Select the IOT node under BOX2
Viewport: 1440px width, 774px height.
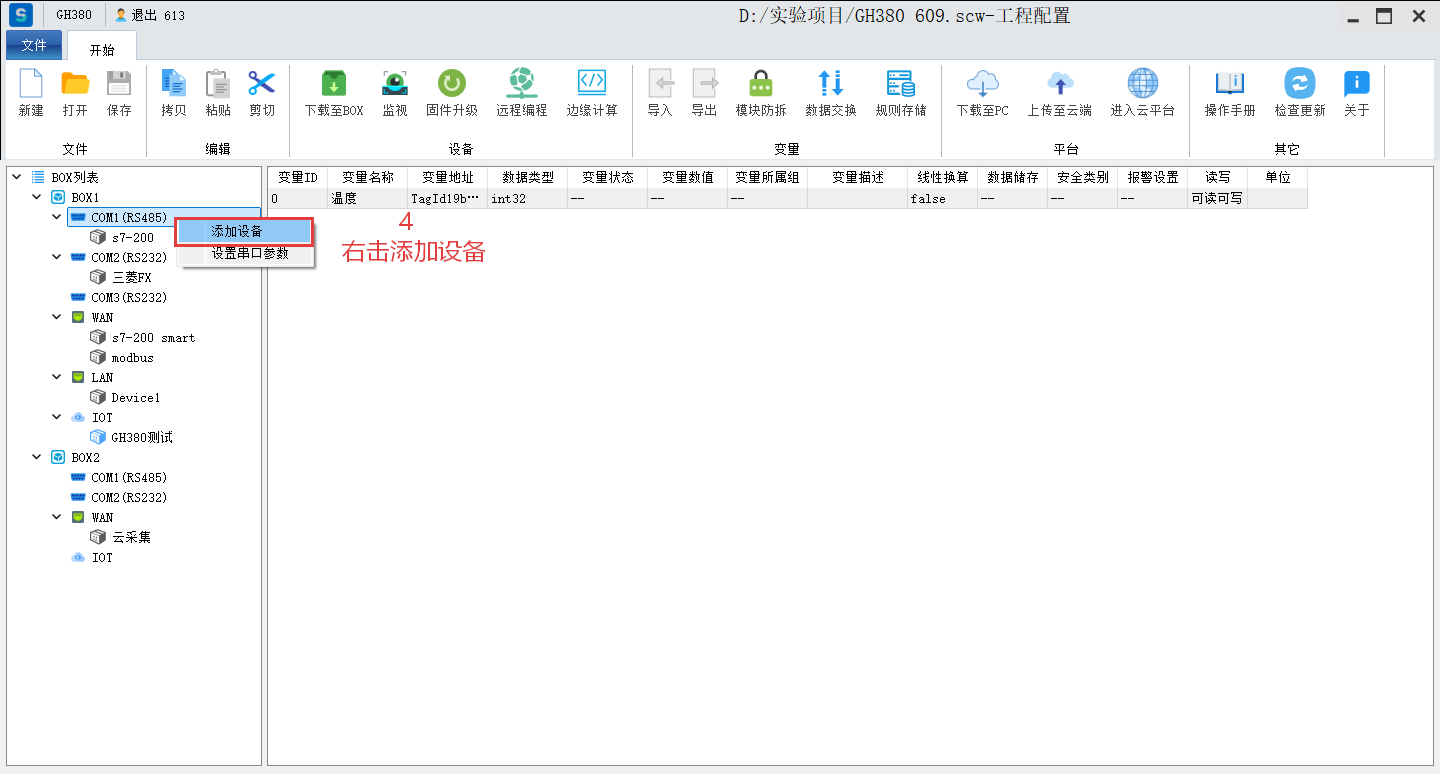pos(102,558)
